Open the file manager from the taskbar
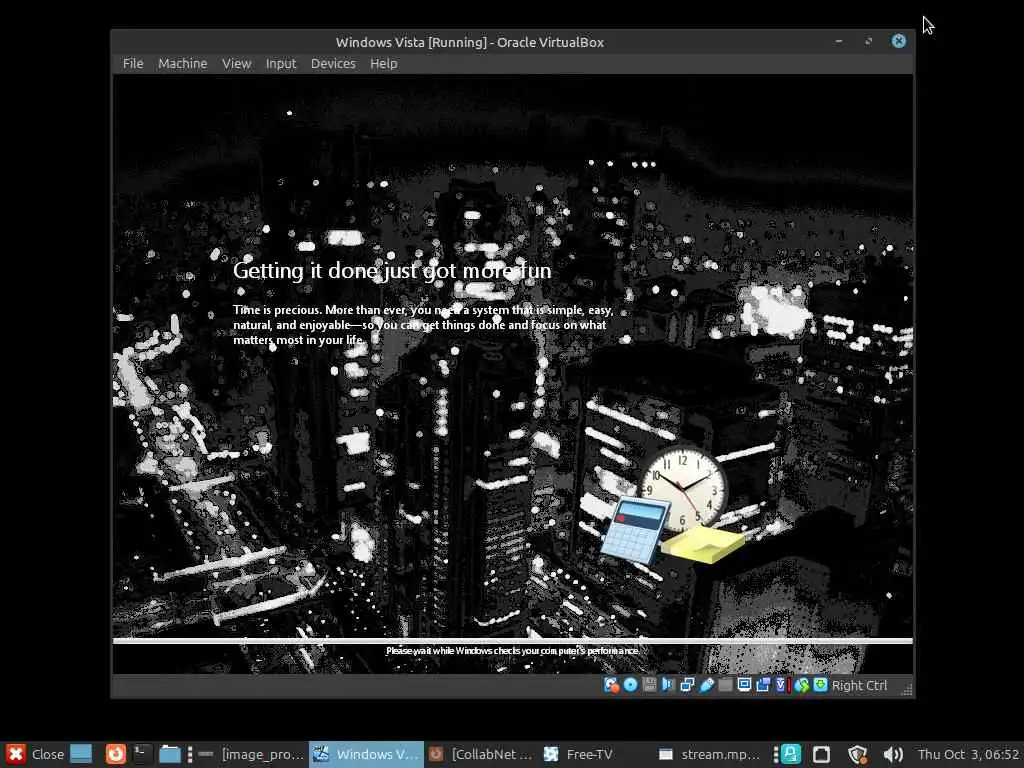1024x768 pixels. (170, 754)
